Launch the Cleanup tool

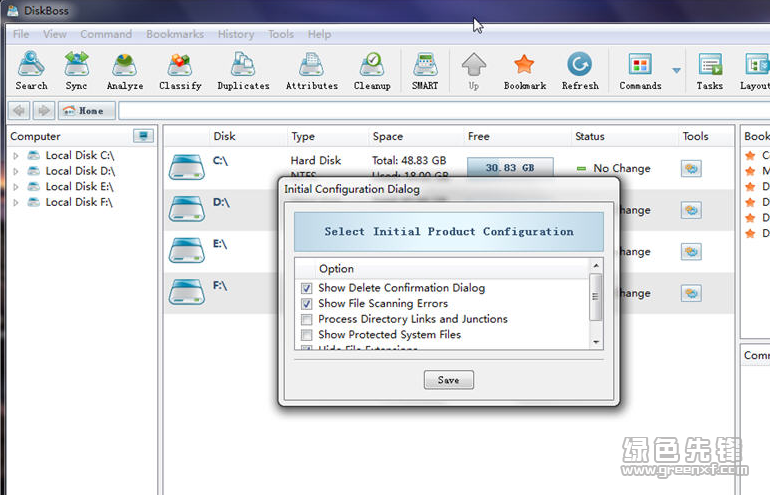pyautogui.click(x=372, y=71)
